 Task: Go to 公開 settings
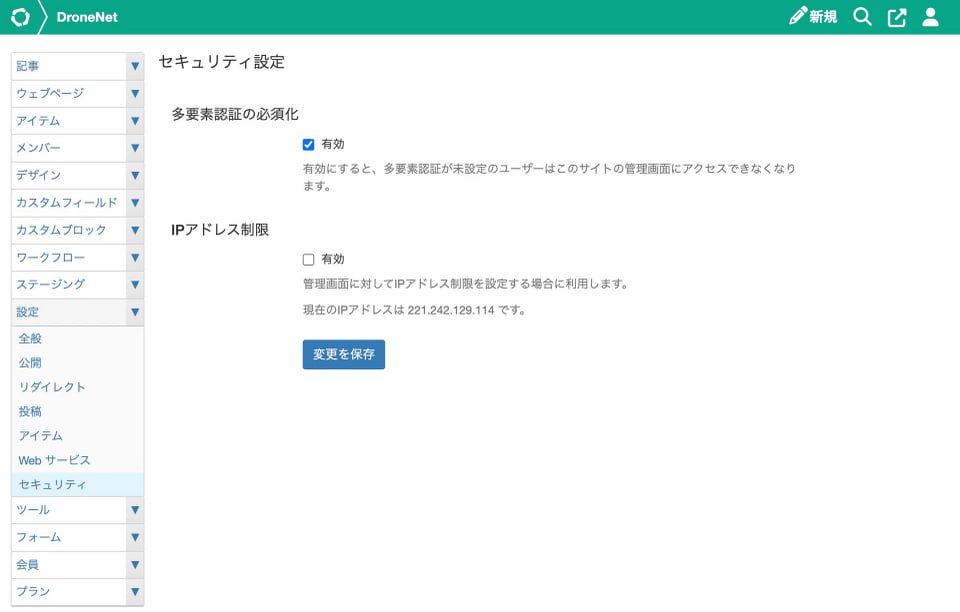[x=77, y=363]
